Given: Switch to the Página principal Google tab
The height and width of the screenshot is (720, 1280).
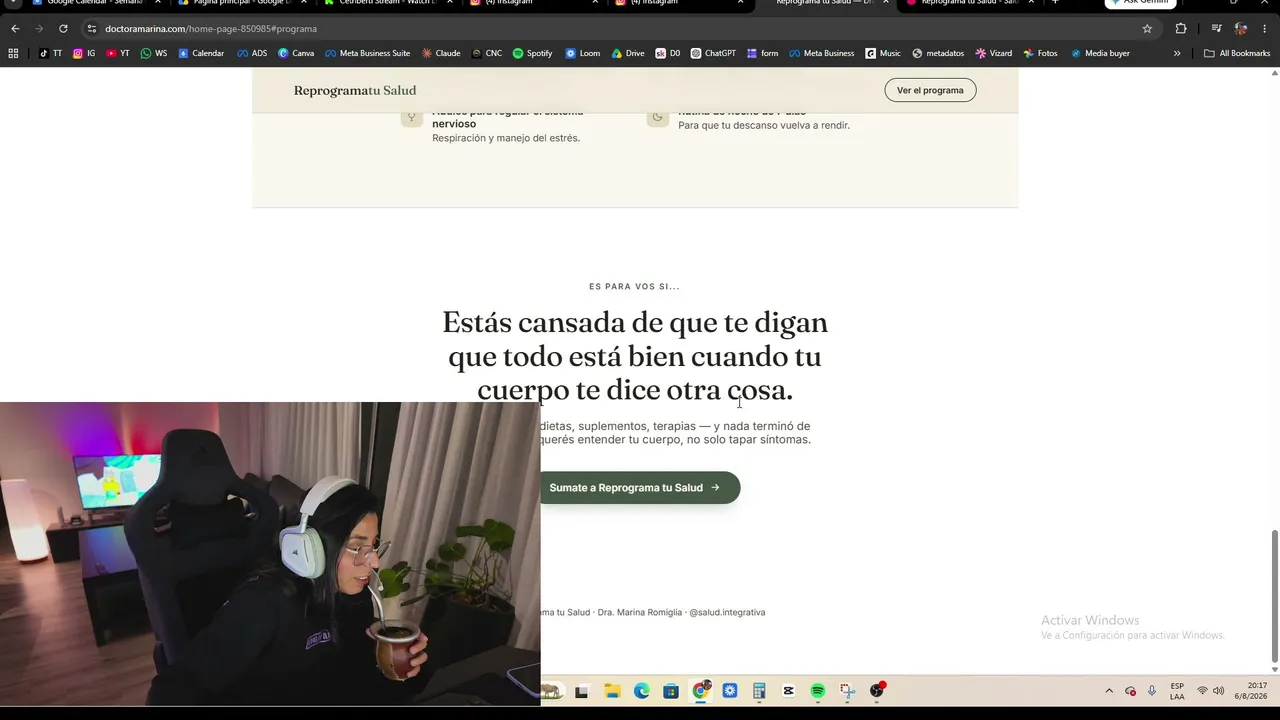Looking at the screenshot, I should pos(240,3).
